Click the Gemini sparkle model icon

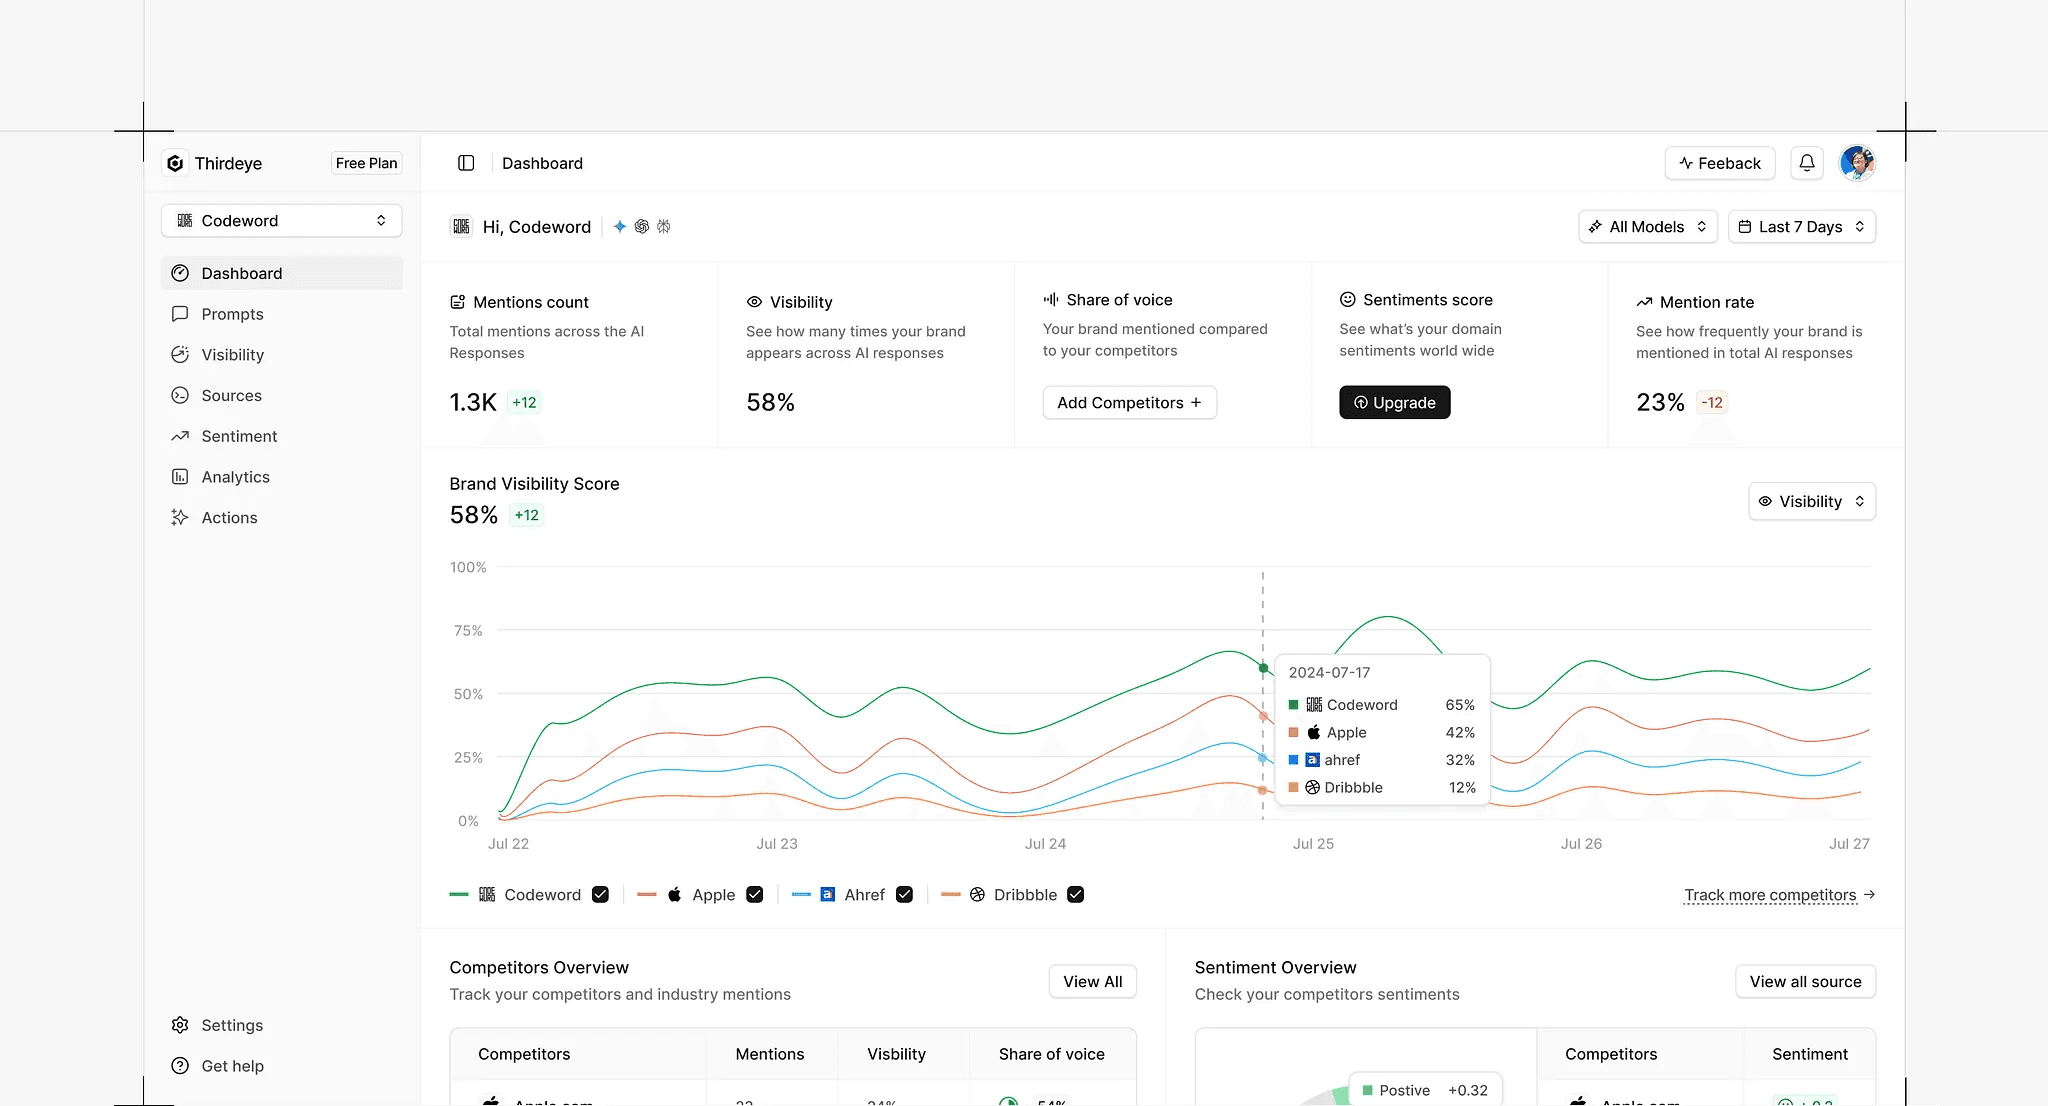tap(620, 227)
